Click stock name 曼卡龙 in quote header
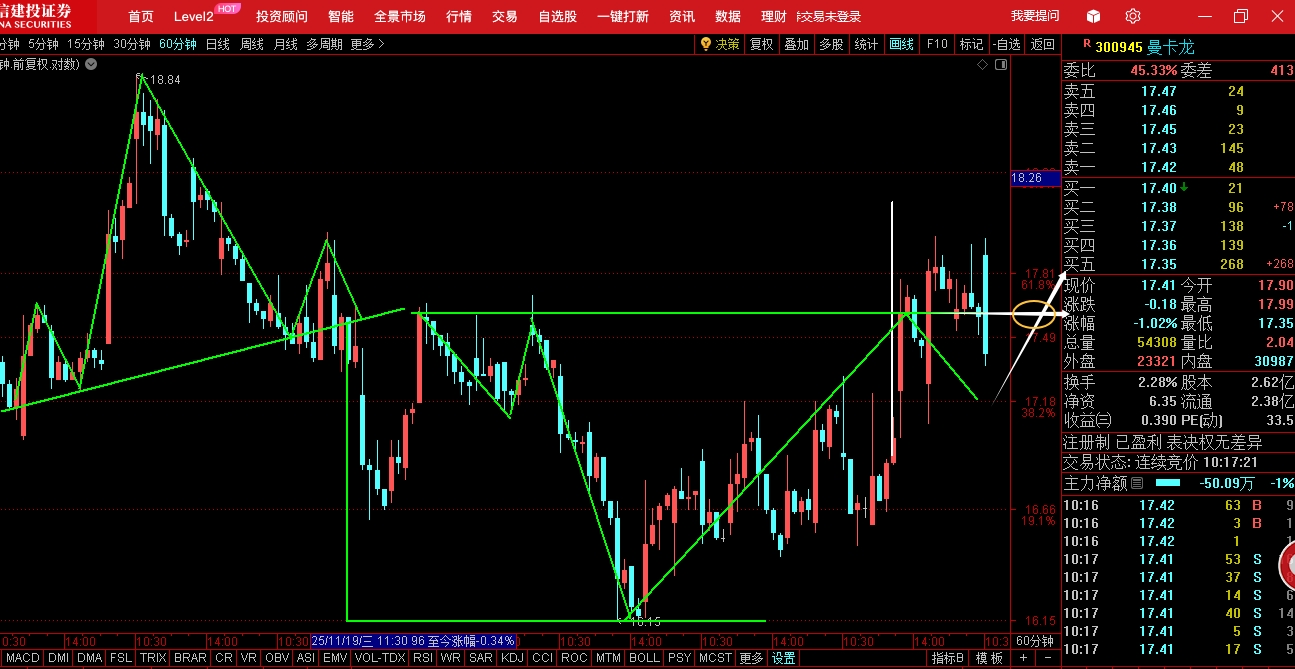The height and width of the screenshot is (669, 1295). pyautogui.click(x=1171, y=47)
